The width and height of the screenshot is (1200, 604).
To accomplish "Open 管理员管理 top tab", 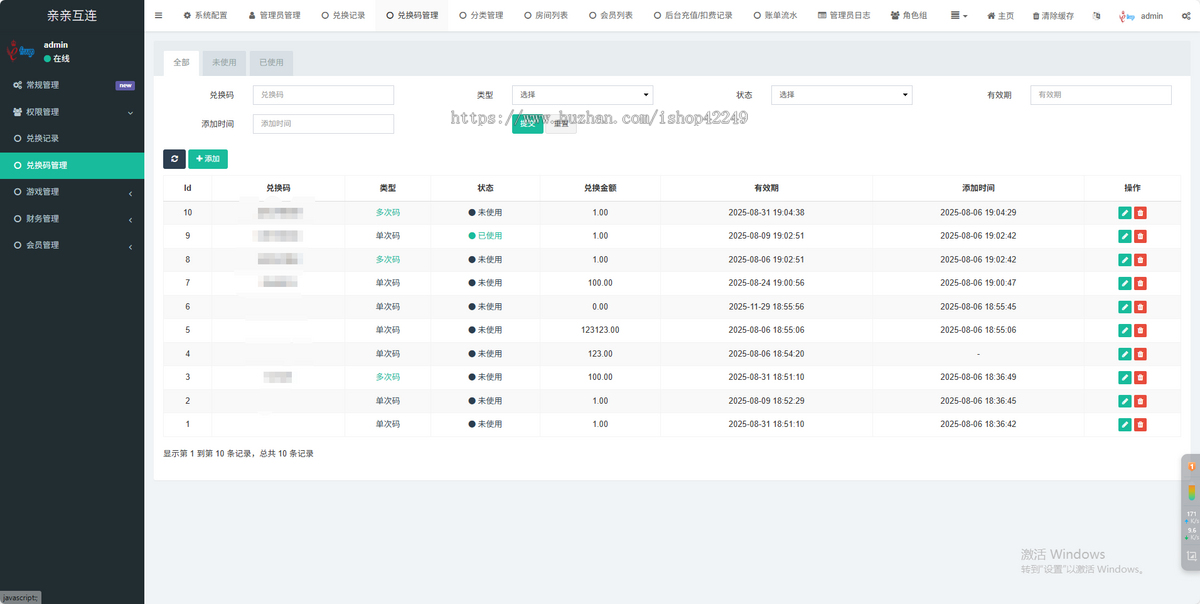I will pyautogui.click(x=273, y=16).
